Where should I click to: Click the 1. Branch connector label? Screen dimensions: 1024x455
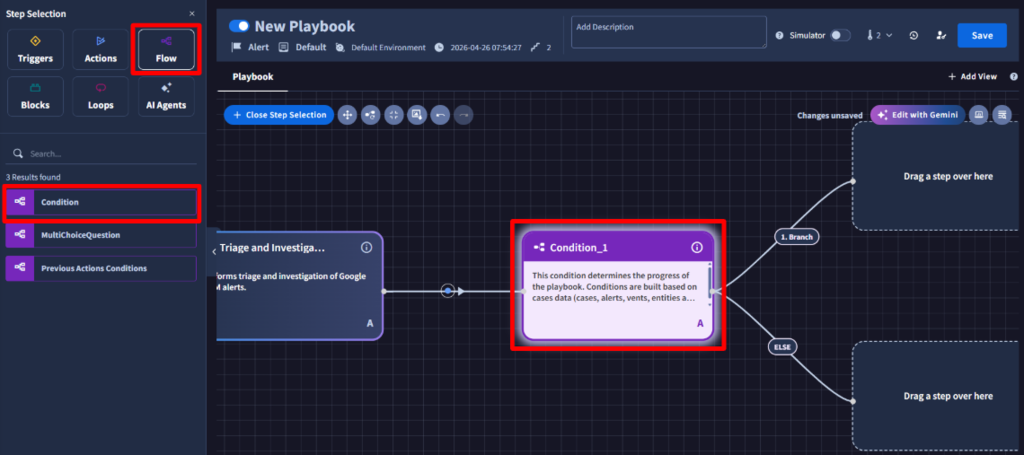click(x=797, y=237)
